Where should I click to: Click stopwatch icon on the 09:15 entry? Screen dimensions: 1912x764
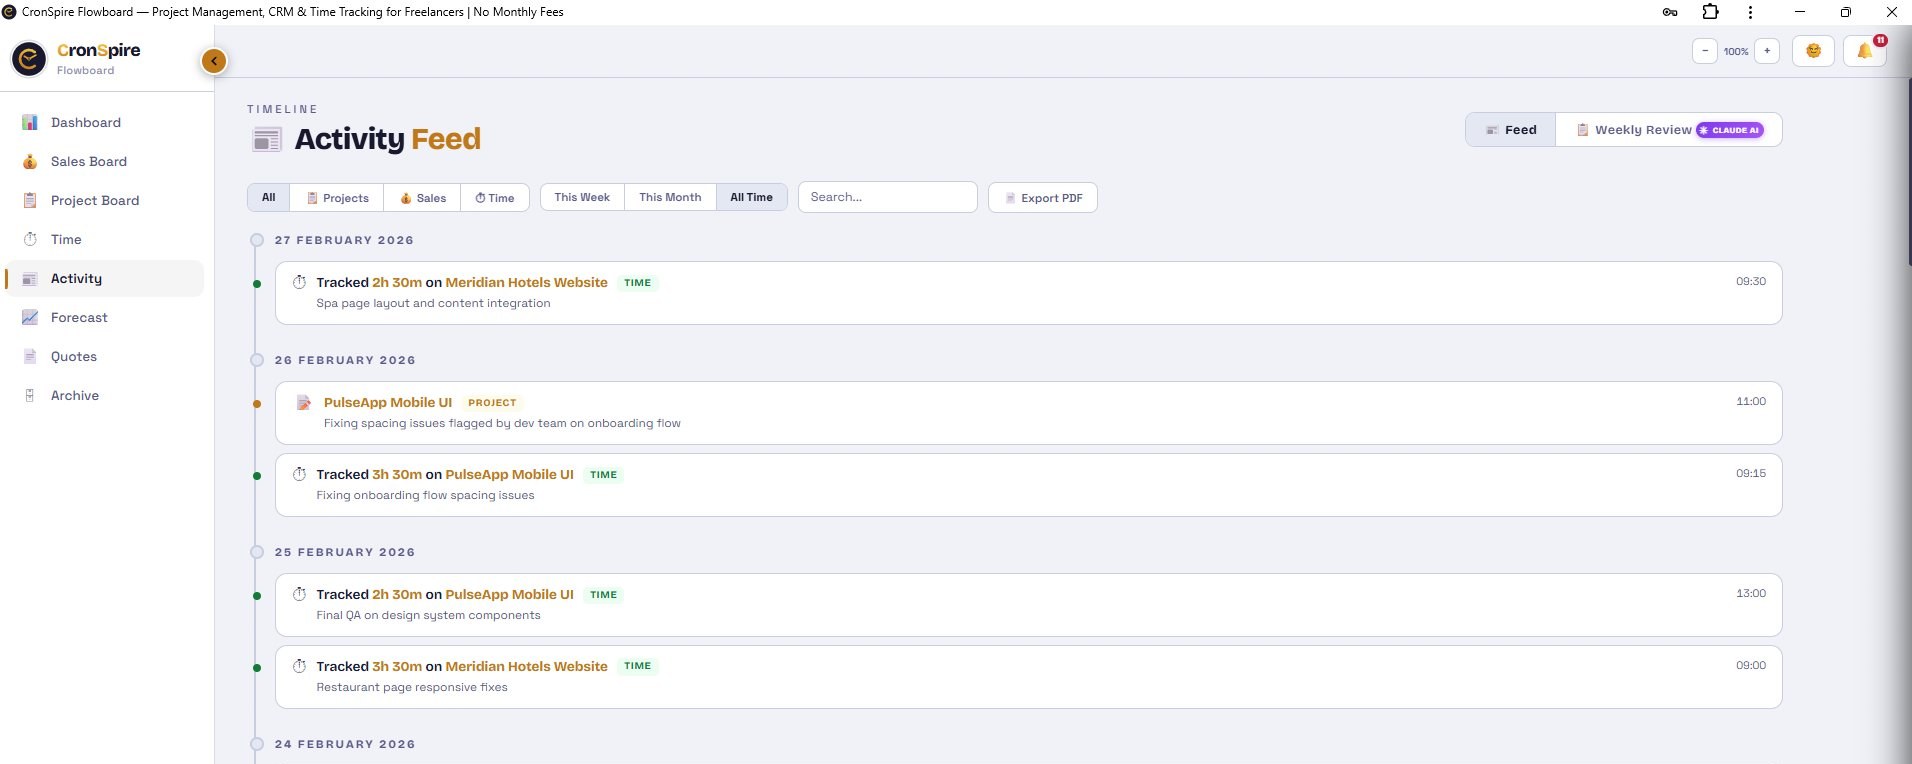point(299,474)
